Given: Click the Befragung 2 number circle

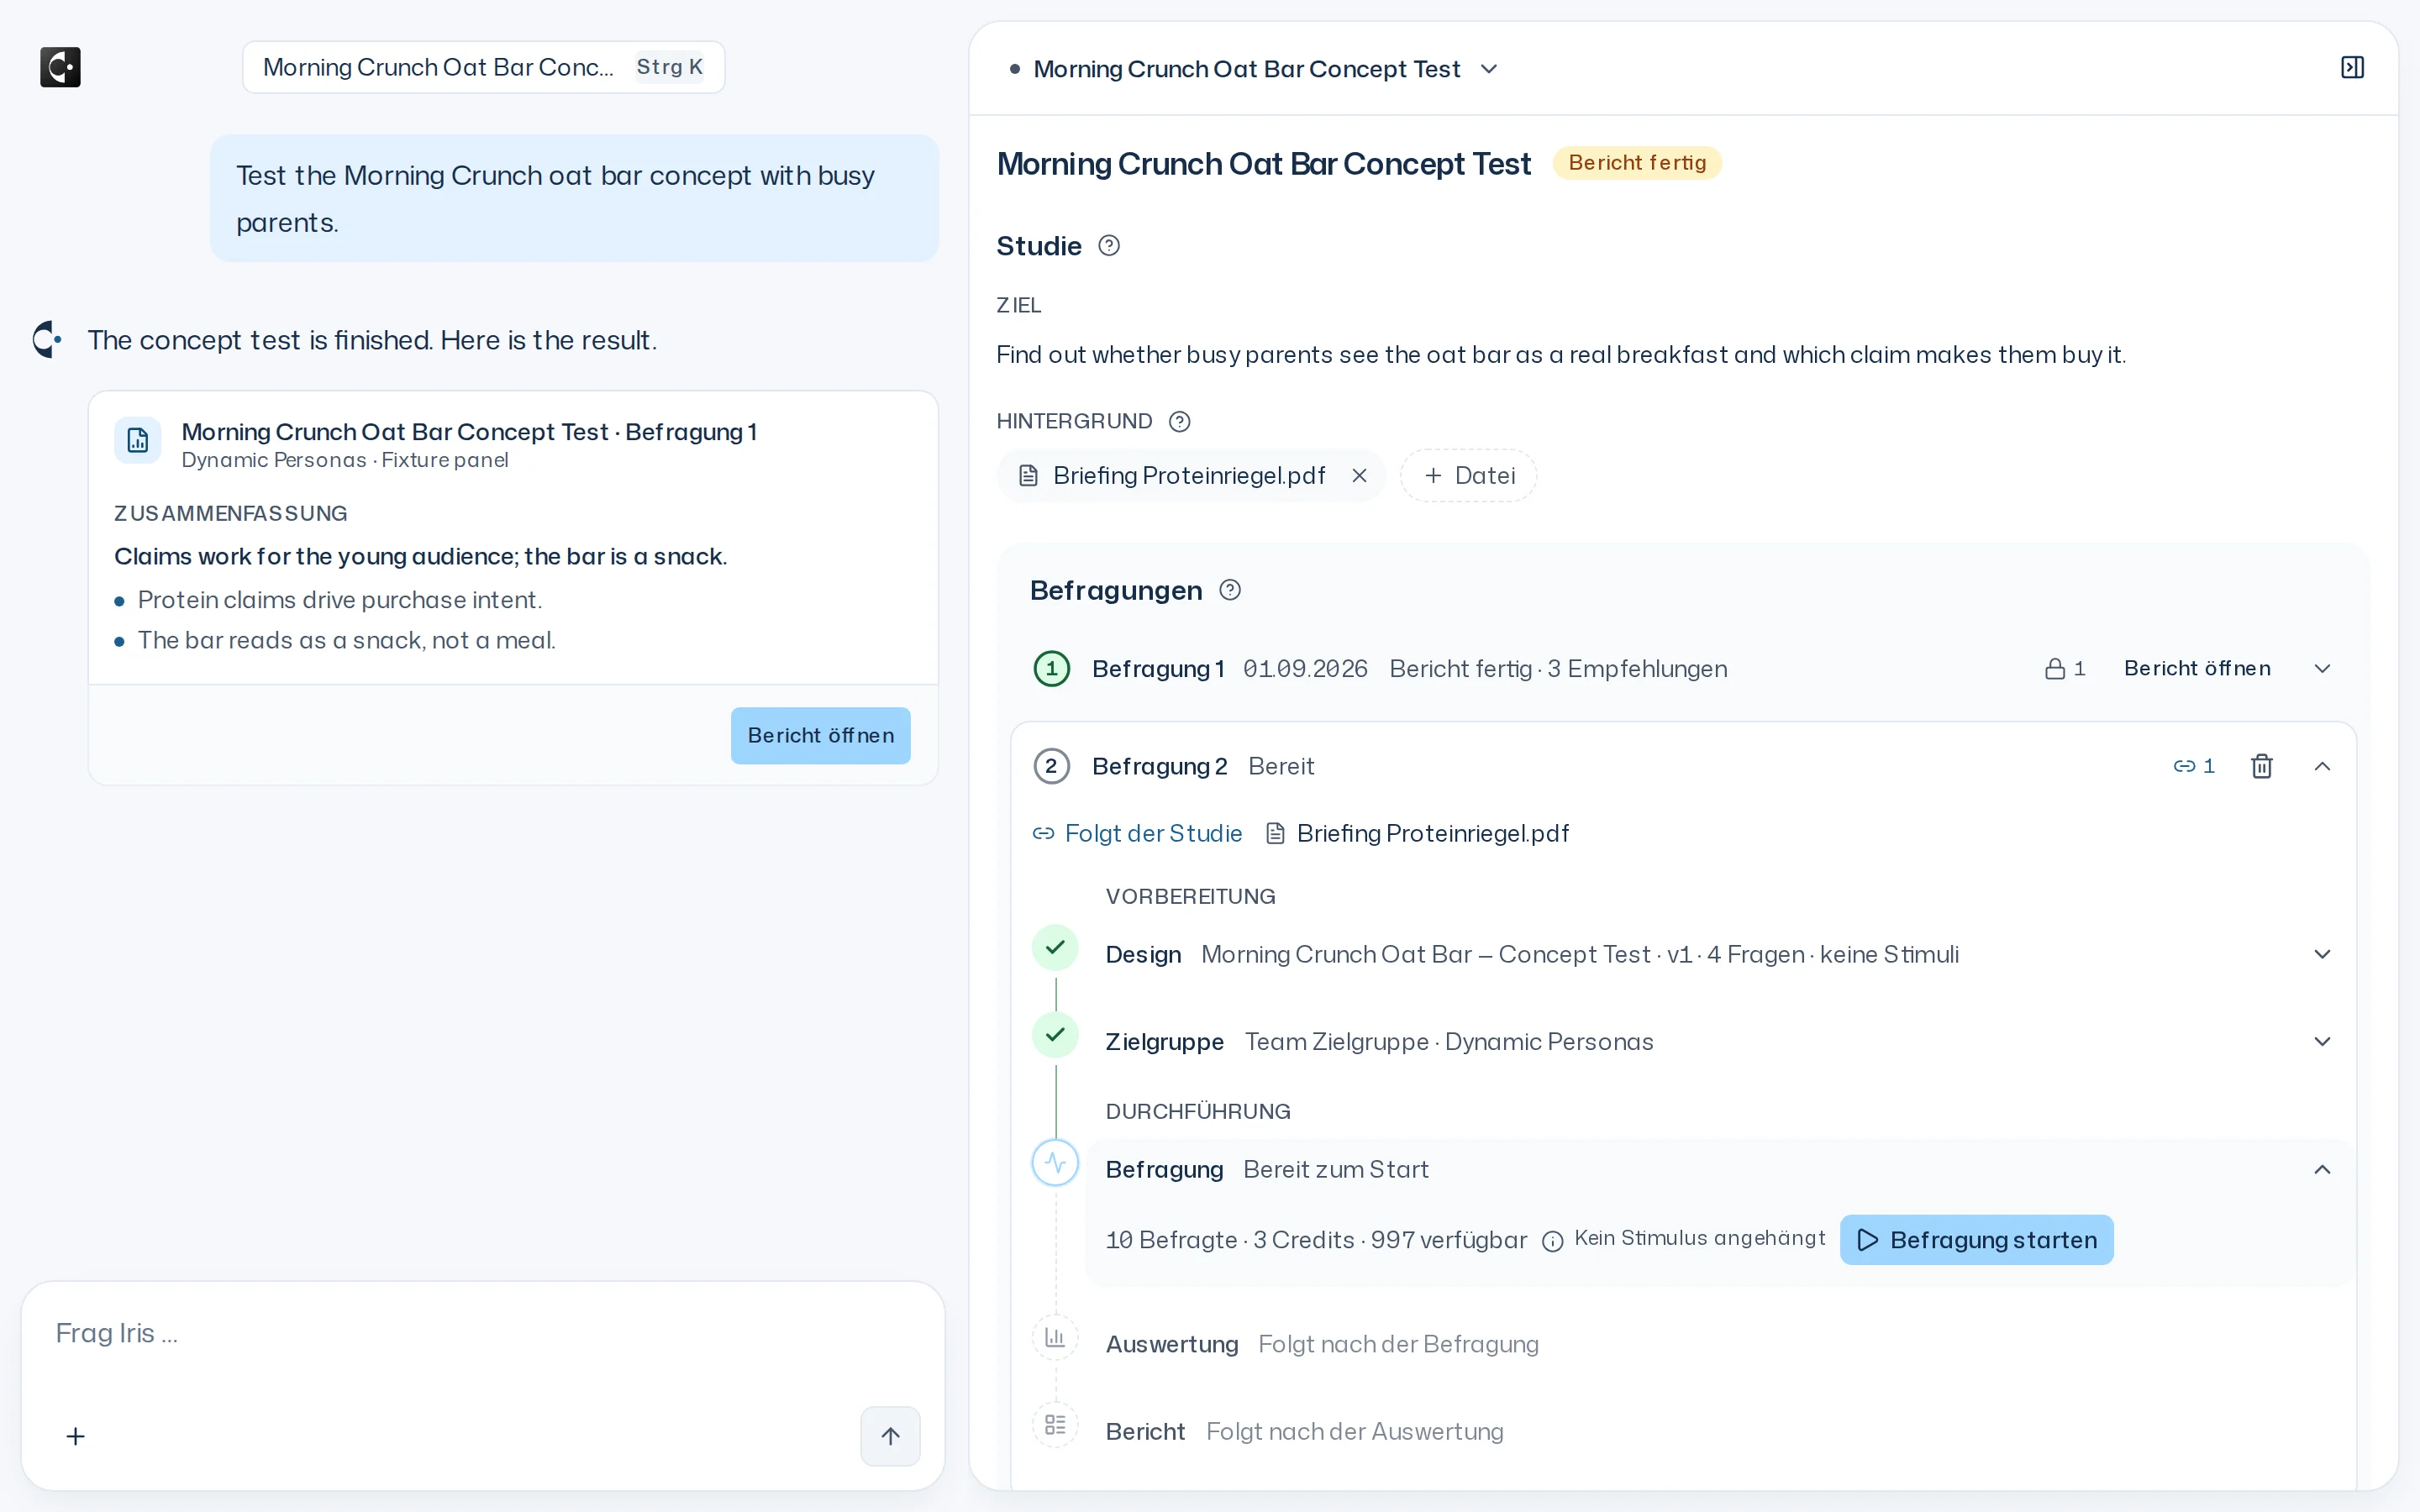Looking at the screenshot, I should coord(1051,766).
